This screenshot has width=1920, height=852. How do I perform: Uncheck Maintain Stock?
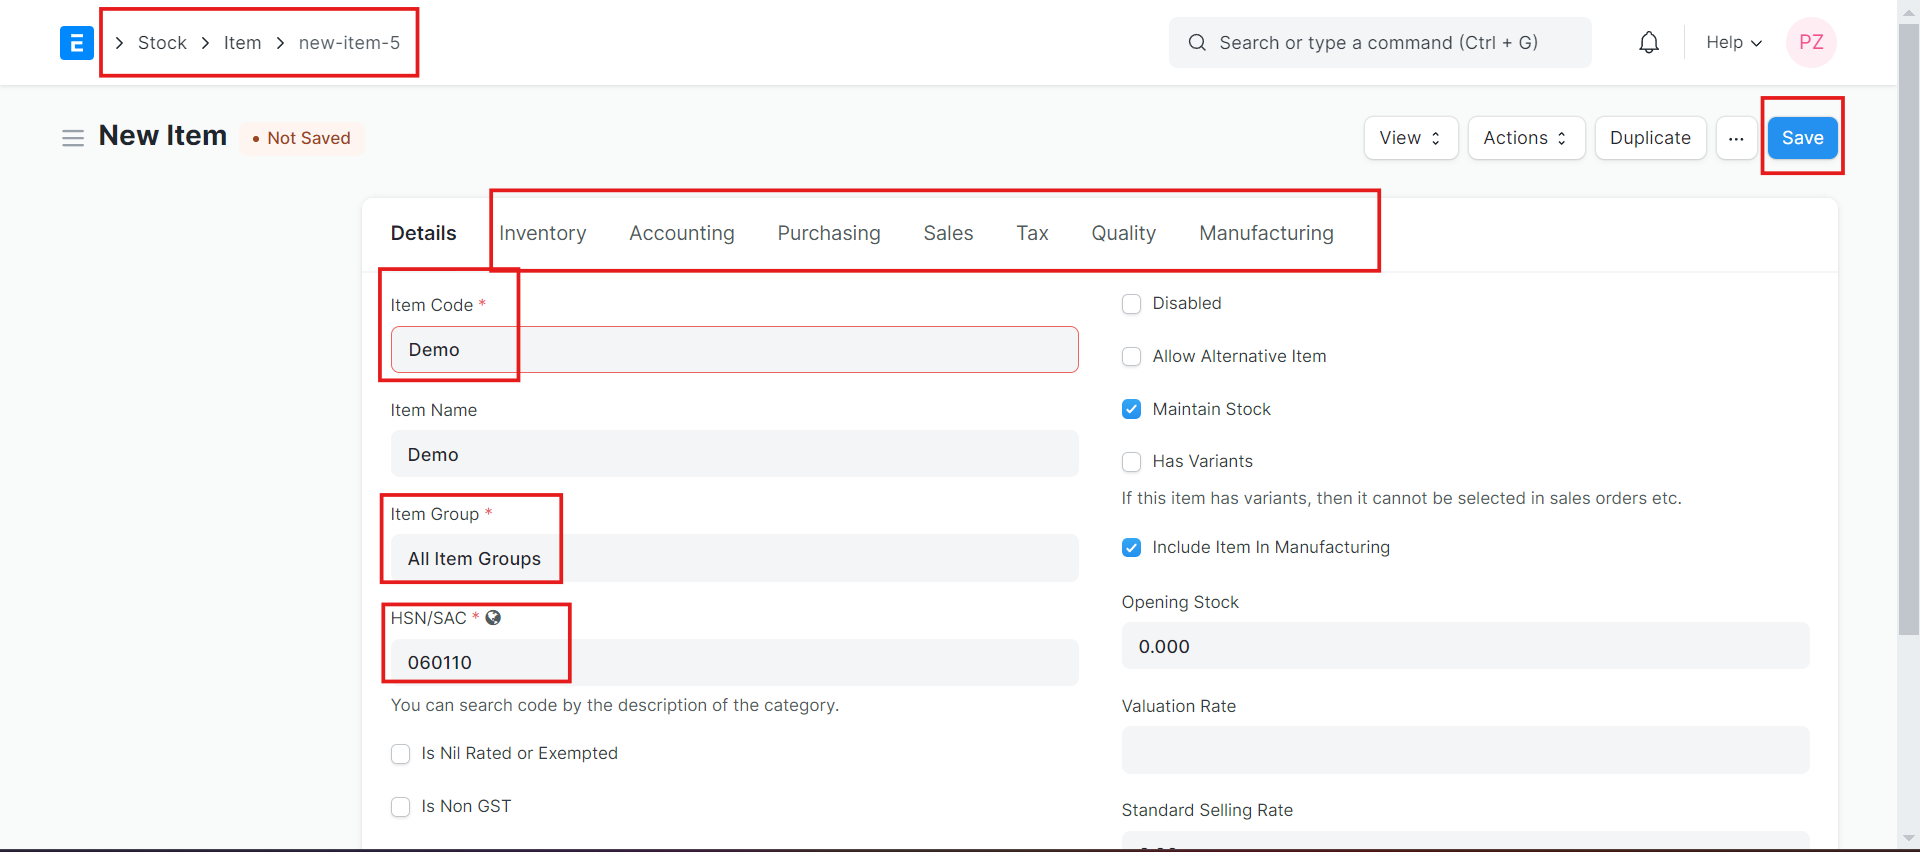tap(1132, 409)
